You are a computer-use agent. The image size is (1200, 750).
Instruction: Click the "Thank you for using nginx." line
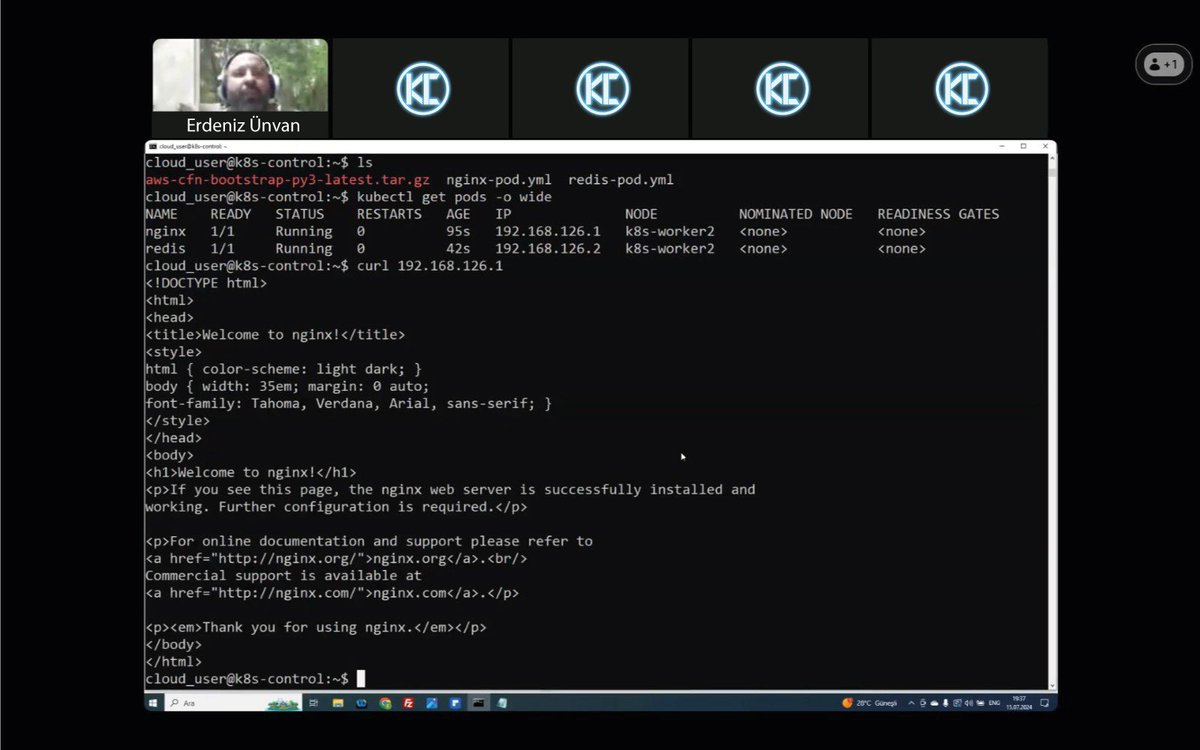(316, 627)
